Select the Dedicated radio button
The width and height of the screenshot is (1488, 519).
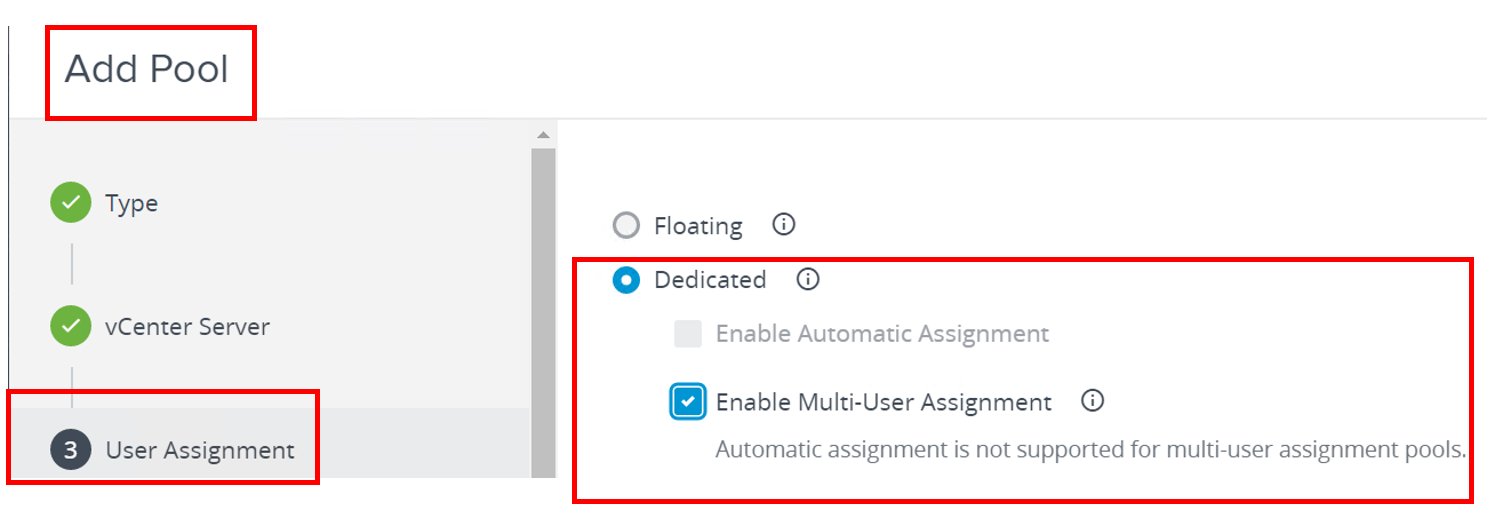pos(626,280)
